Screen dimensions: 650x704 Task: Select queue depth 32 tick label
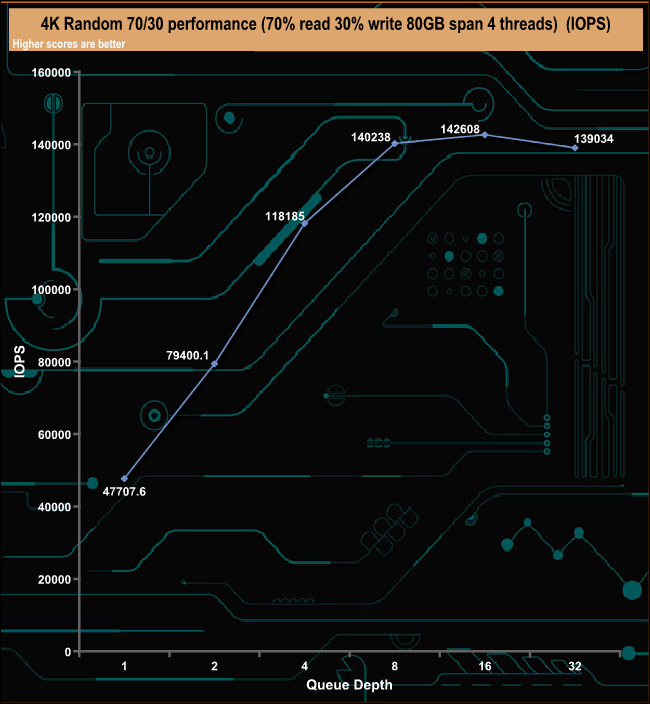574,667
